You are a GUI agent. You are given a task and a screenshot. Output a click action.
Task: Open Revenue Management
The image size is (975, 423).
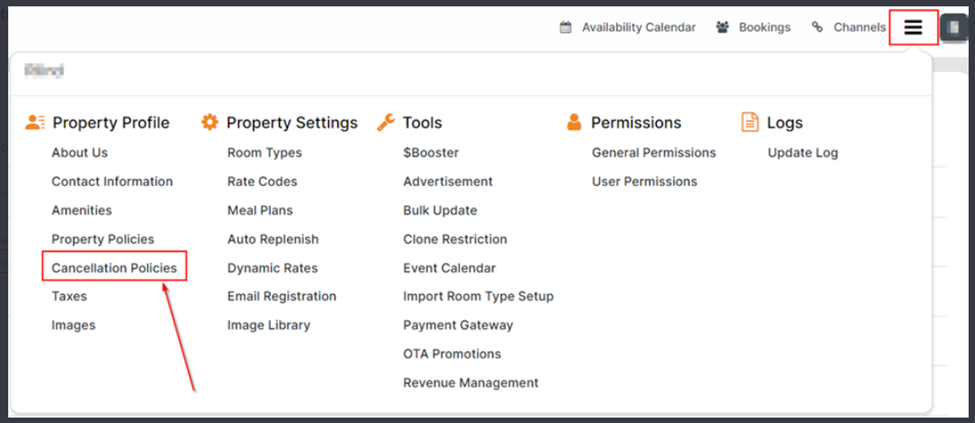tap(471, 383)
